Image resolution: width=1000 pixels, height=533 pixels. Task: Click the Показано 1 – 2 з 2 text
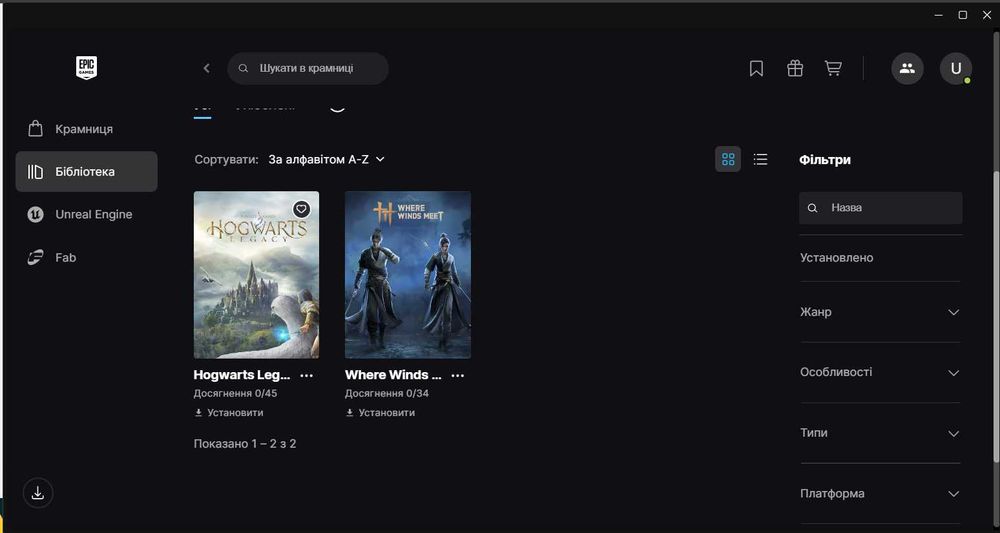click(245, 443)
